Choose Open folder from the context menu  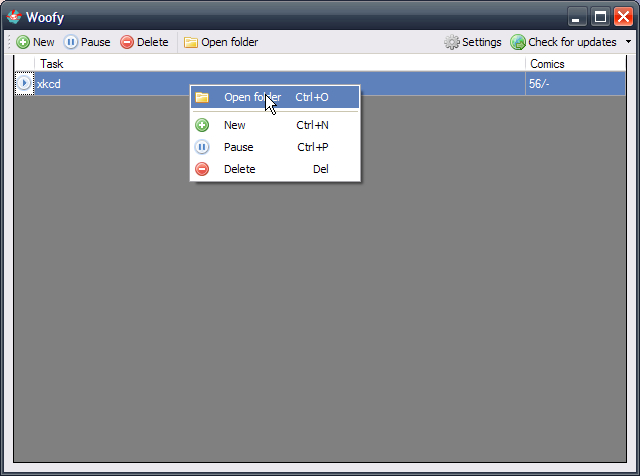tap(275, 97)
